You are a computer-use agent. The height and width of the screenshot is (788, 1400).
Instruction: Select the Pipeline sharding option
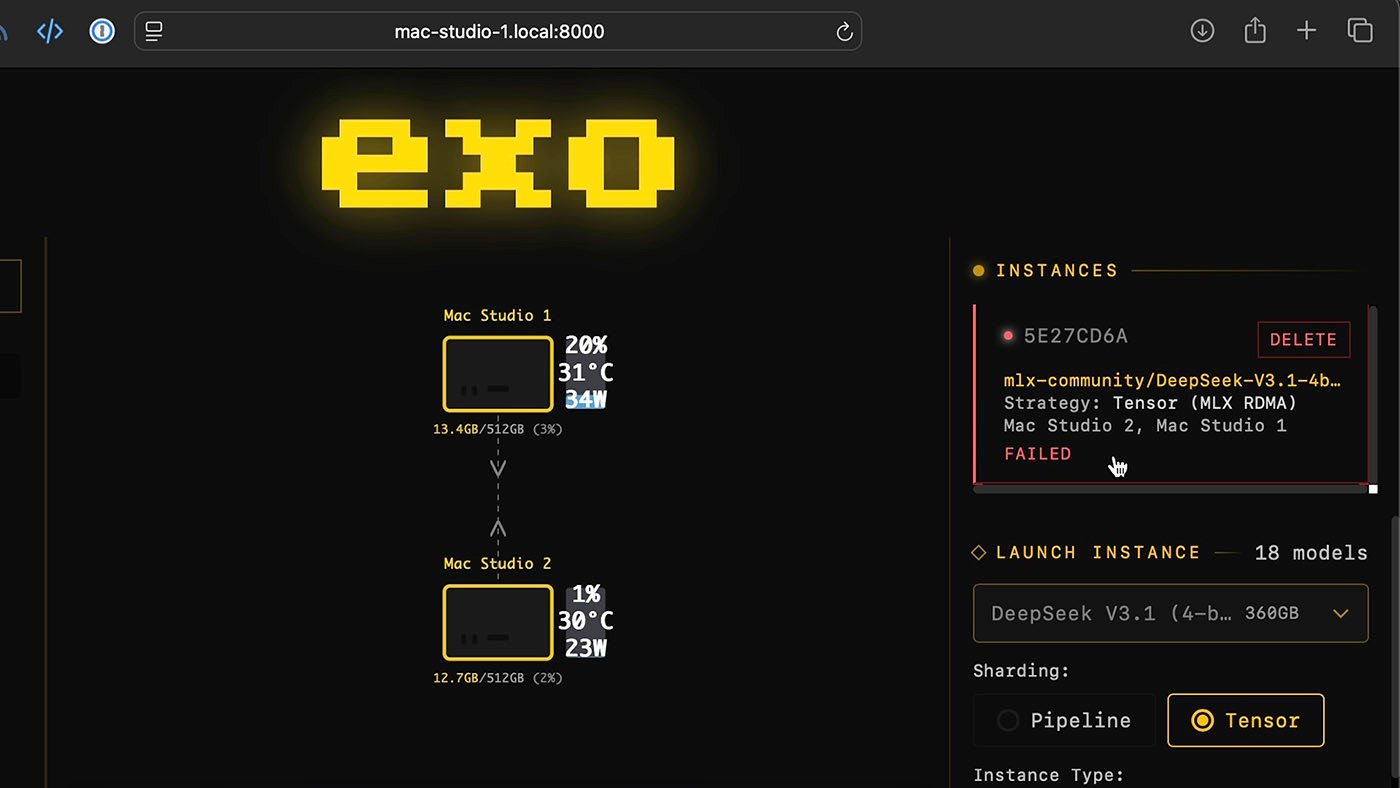1063,720
